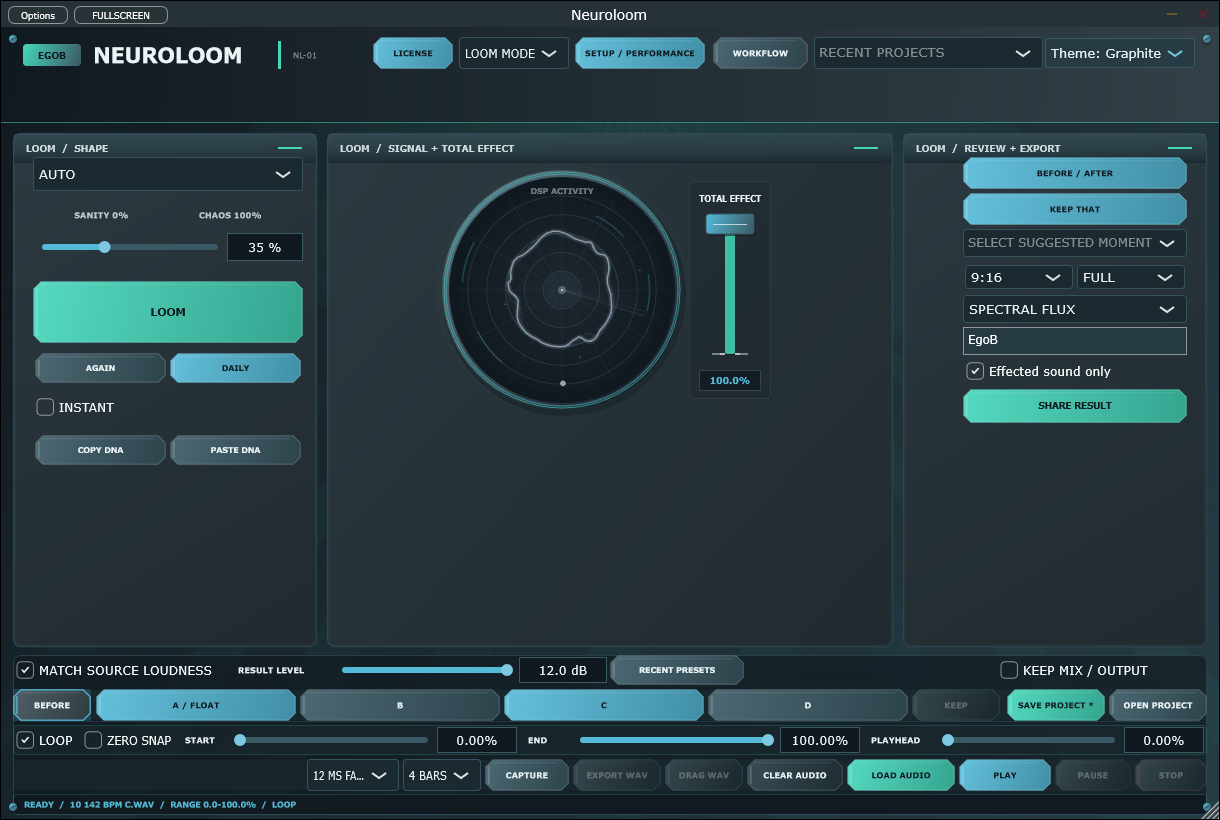Click LOAD AUDIO button

point(901,775)
